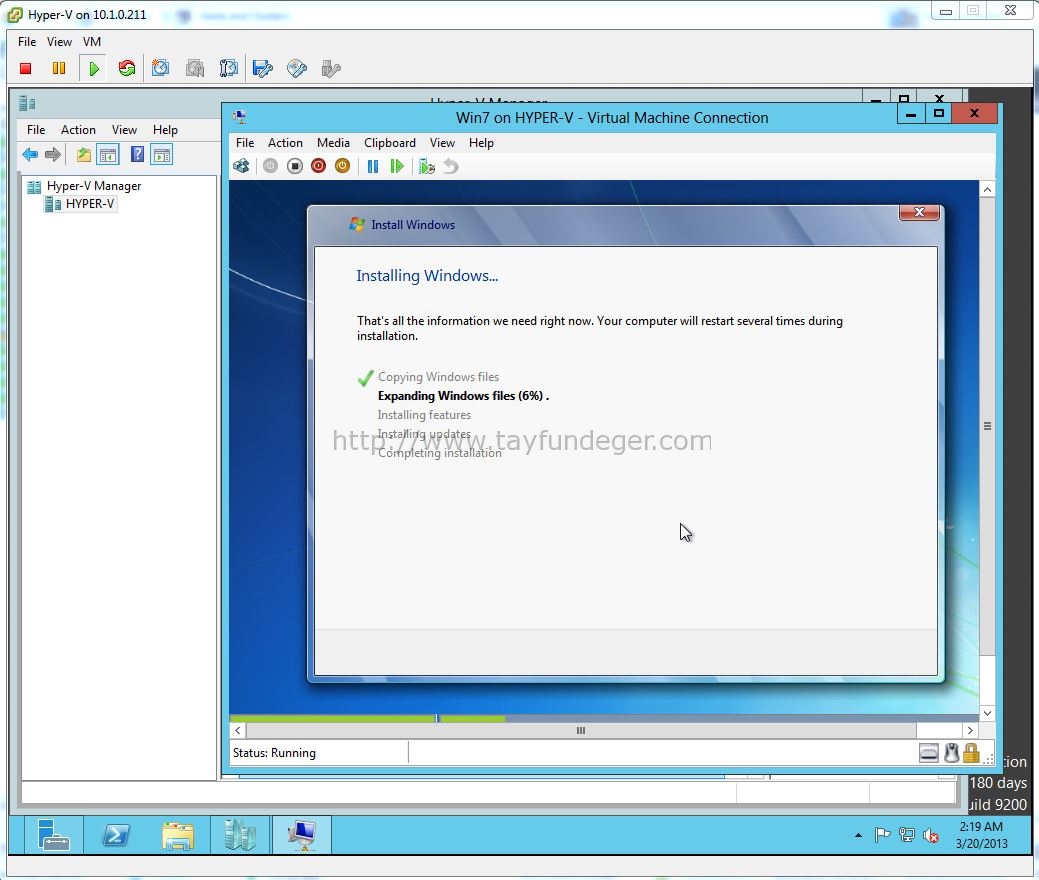Toggle the action pane icon in Hyper-V Manager
This screenshot has width=1039, height=880.
[x=162, y=155]
